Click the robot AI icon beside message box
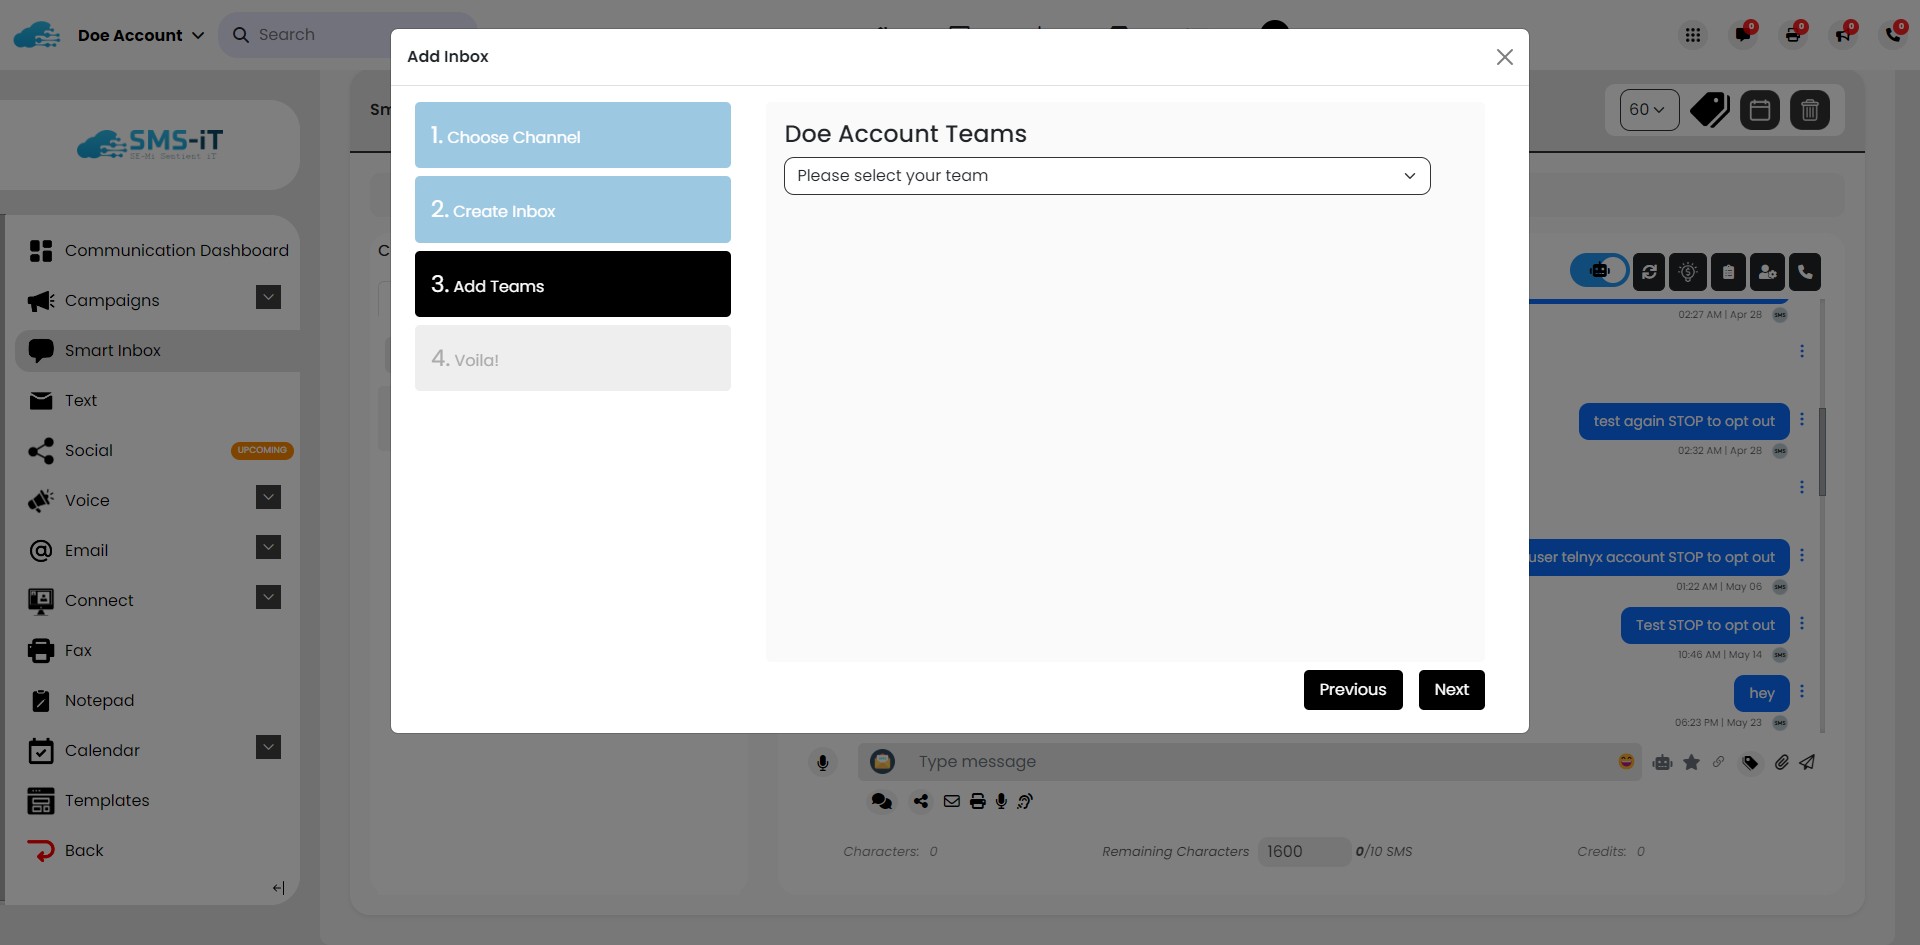This screenshot has width=1920, height=945. point(1662,763)
